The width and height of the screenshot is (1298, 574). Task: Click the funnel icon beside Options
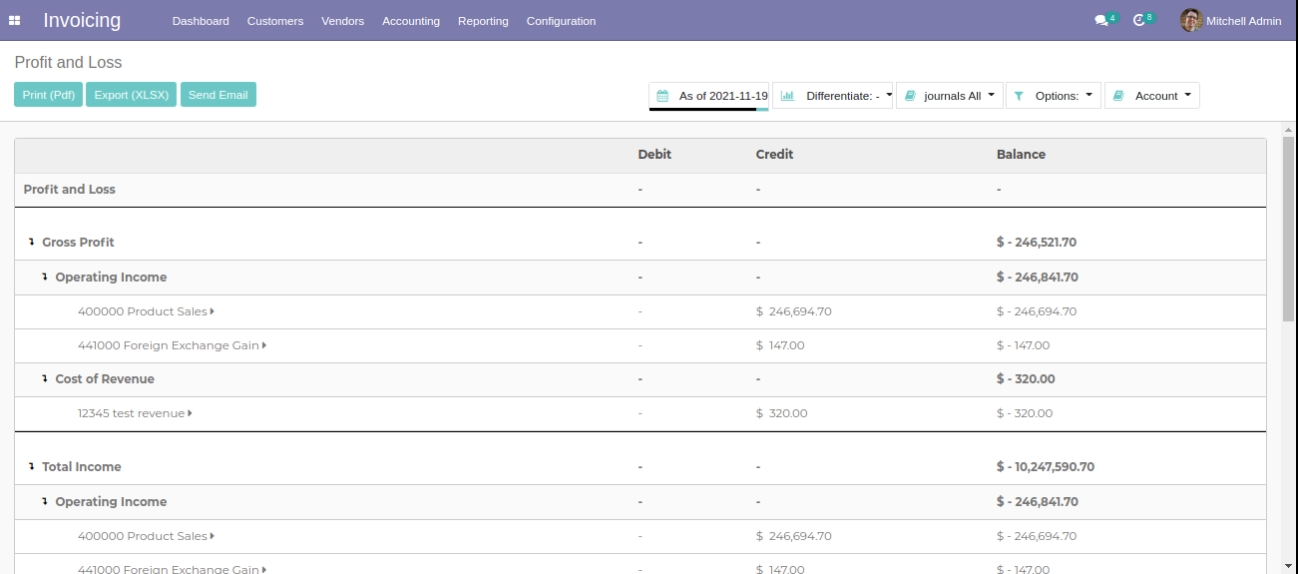point(1018,96)
